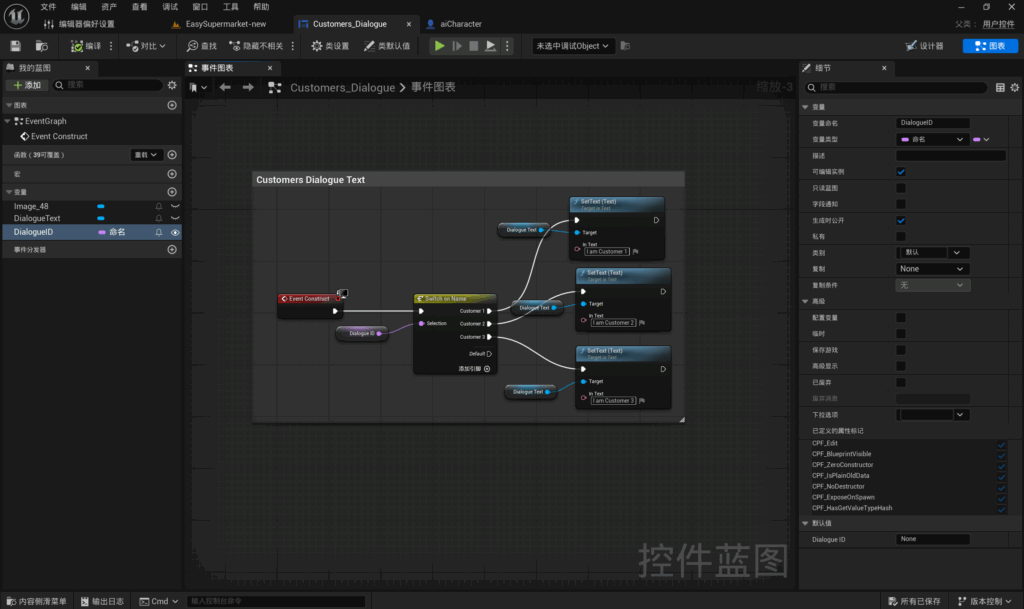Open the 调试 menu
Viewport: 1024px width, 609px height.
[170, 7]
